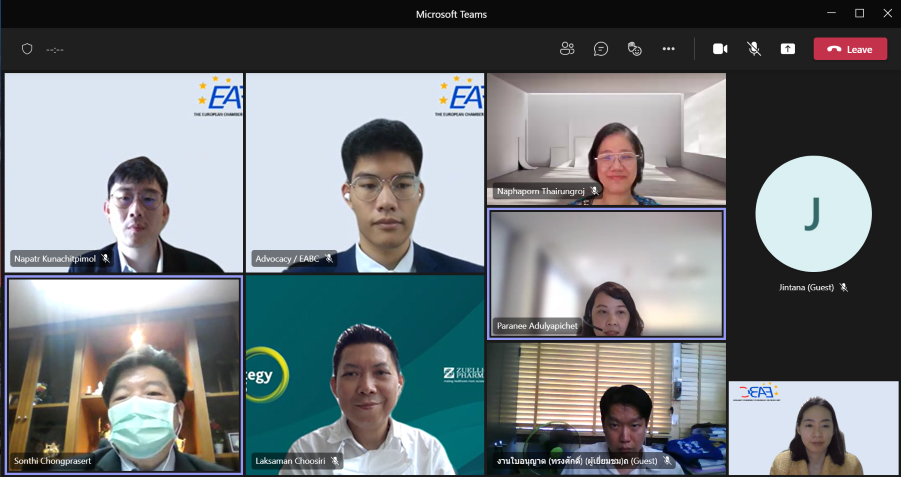Select Naphaporn Thairungroj's video tile
Image resolution: width=901 pixels, height=477 pixels.
(606, 139)
